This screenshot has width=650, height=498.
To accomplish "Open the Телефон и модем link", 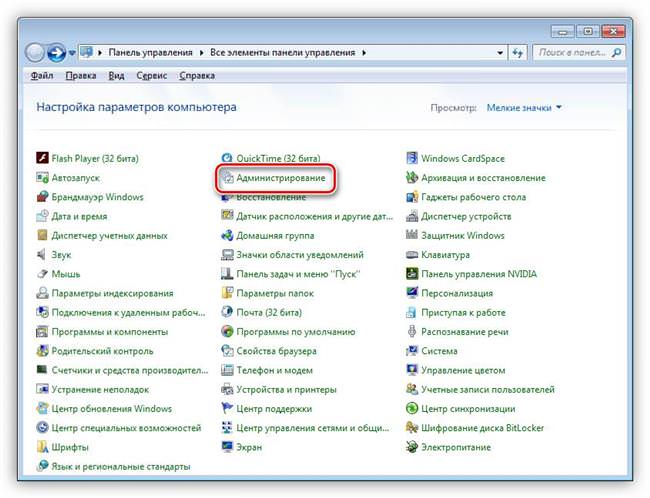I will [x=274, y=370].
